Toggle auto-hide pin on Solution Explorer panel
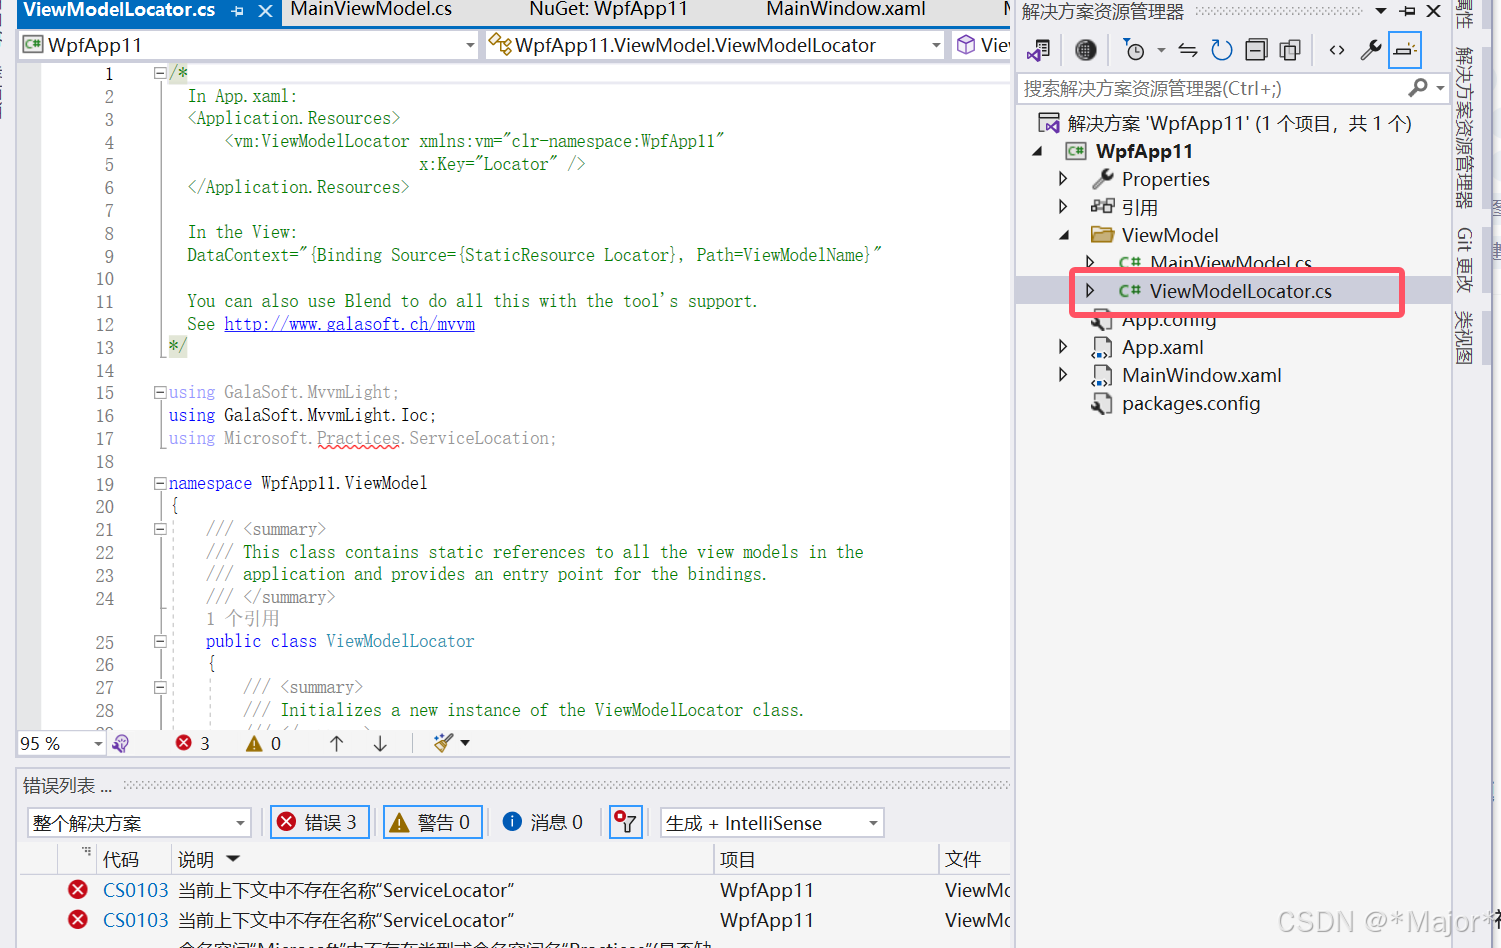Viewport: 1501px width, 948px height. point(1407,11)
